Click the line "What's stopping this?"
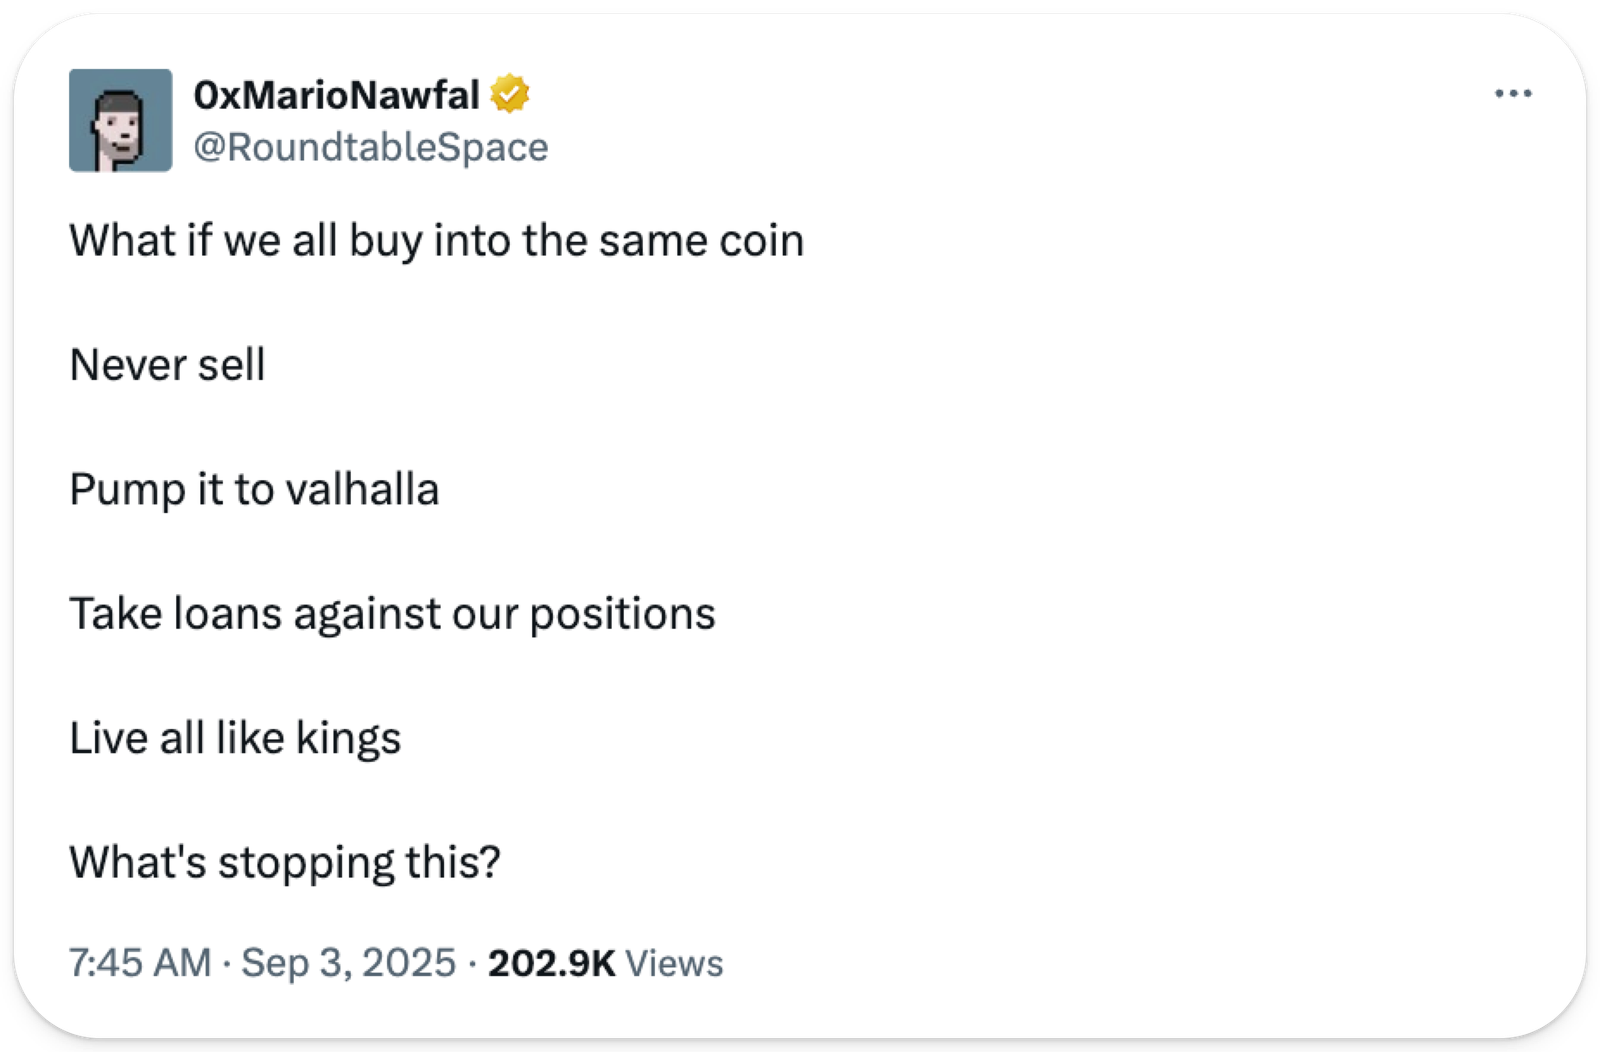Image resolution: width=1600 pixels, height=1052 pixels. click(x=285, y=863)
